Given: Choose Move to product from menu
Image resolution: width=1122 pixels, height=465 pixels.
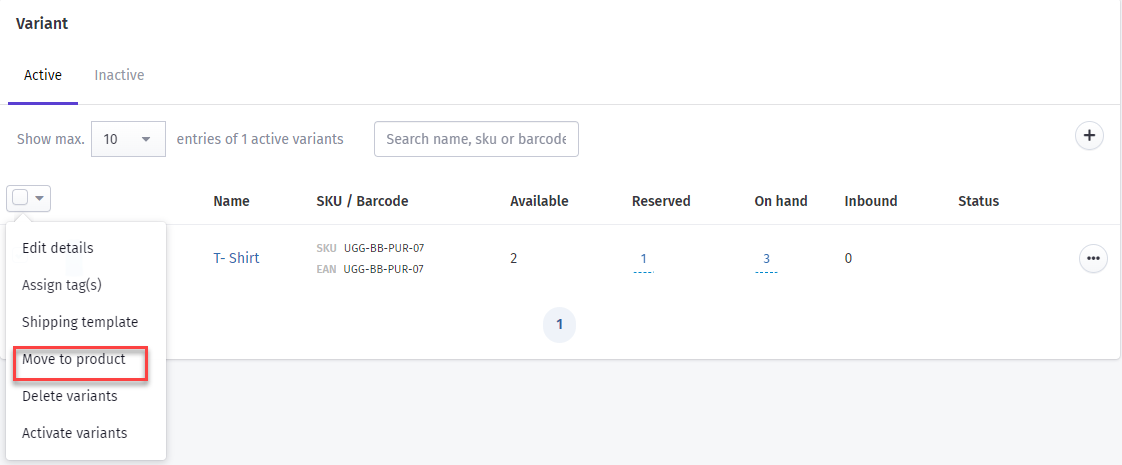Looking at the screenshot, I should pyautogui.click(x=74, y=359).
